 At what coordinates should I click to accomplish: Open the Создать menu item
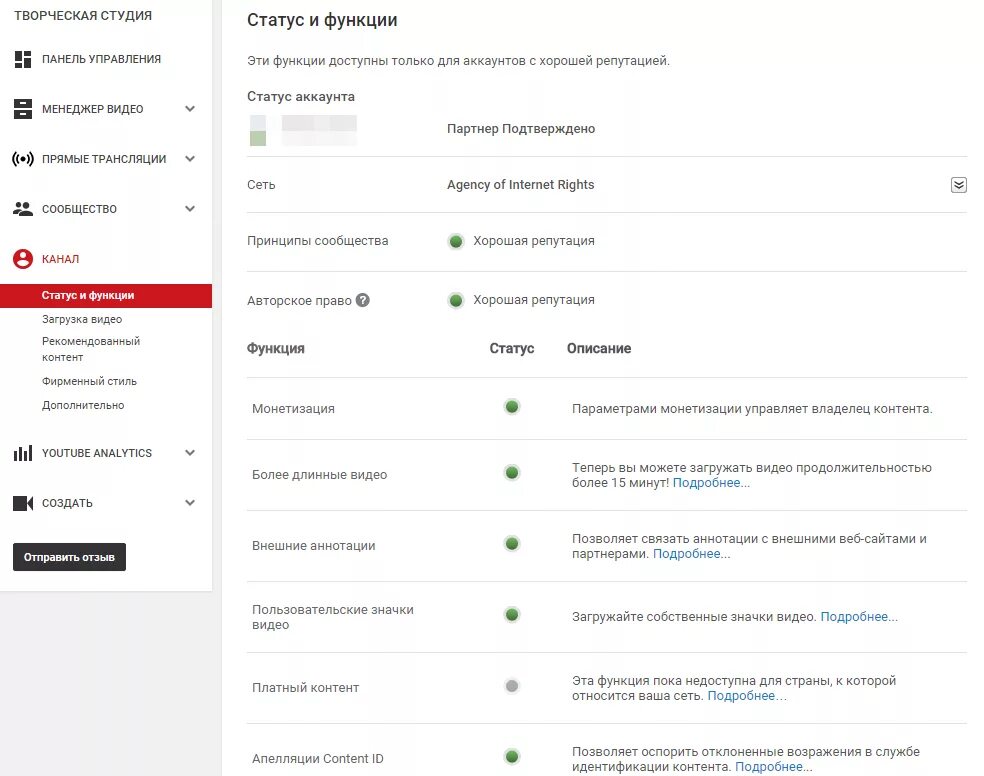coord(67,503)
